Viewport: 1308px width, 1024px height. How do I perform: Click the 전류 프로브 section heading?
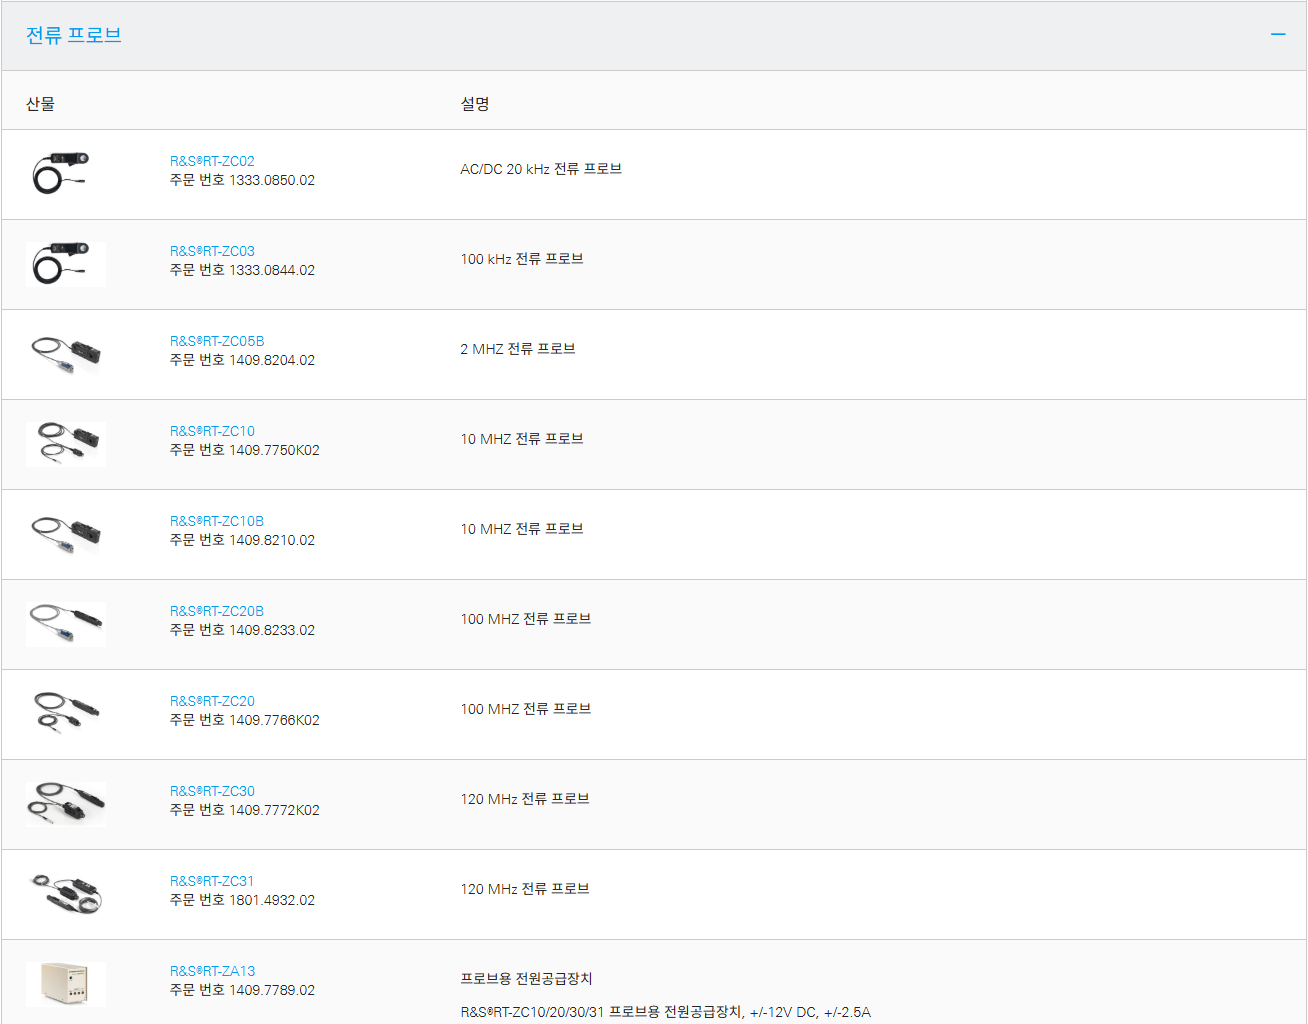point(74,35)
